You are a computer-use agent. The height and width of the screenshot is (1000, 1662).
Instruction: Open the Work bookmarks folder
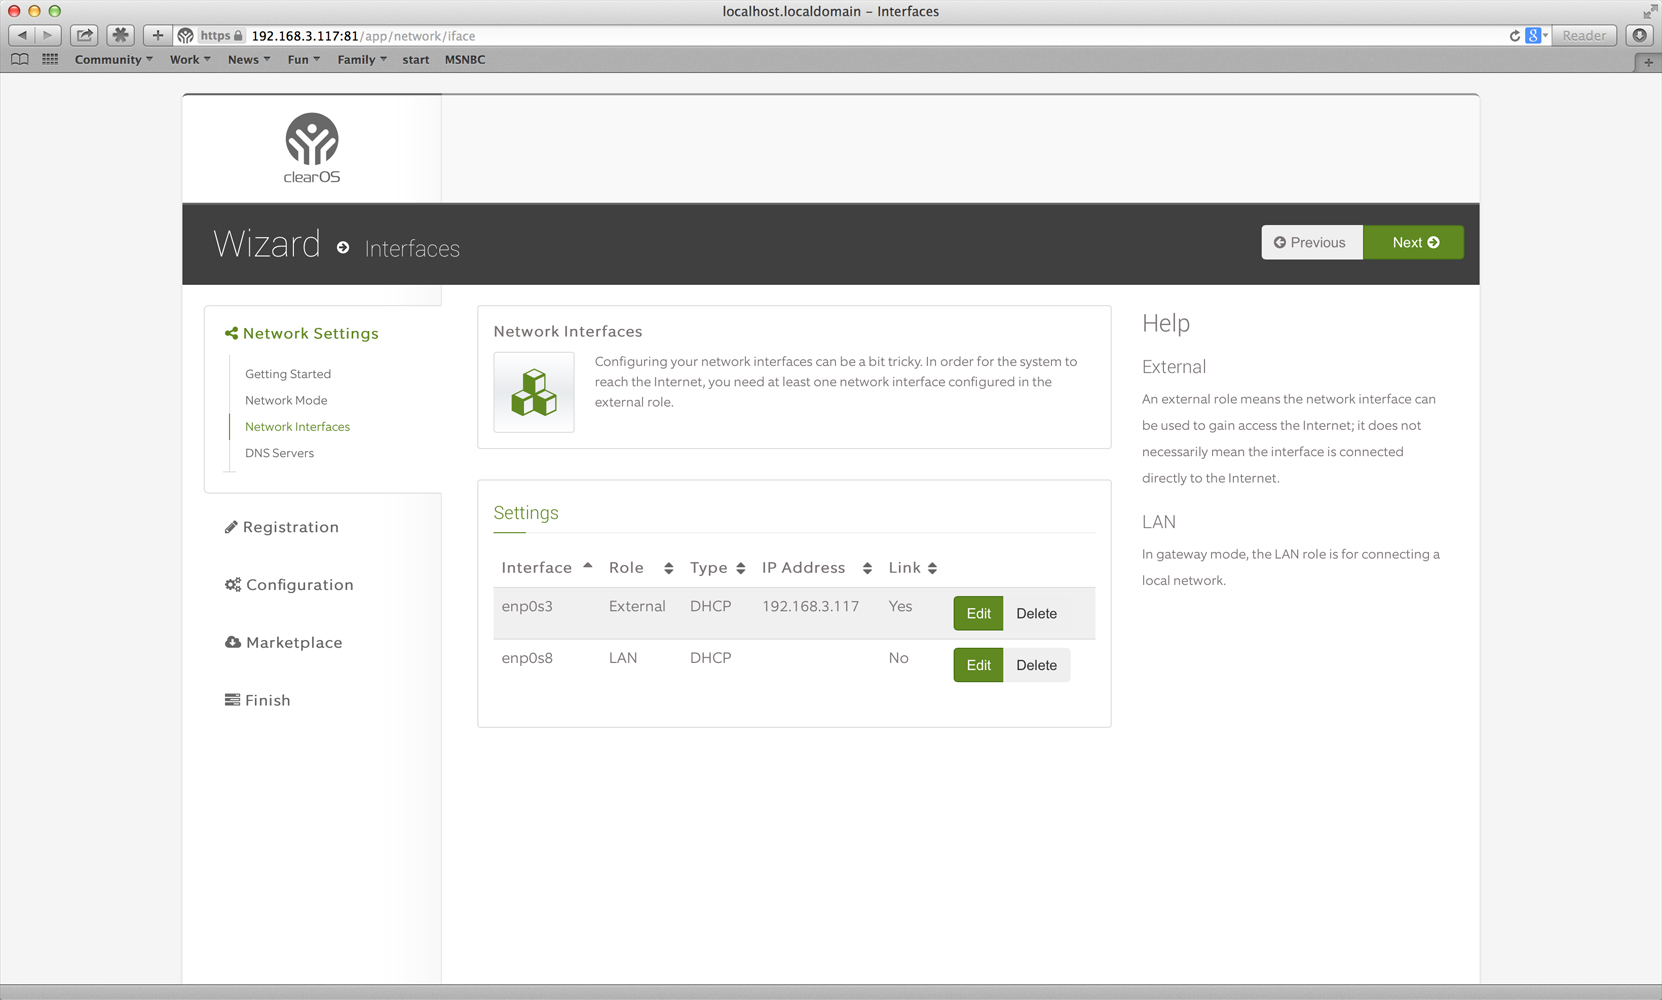[x=190, y=59]
